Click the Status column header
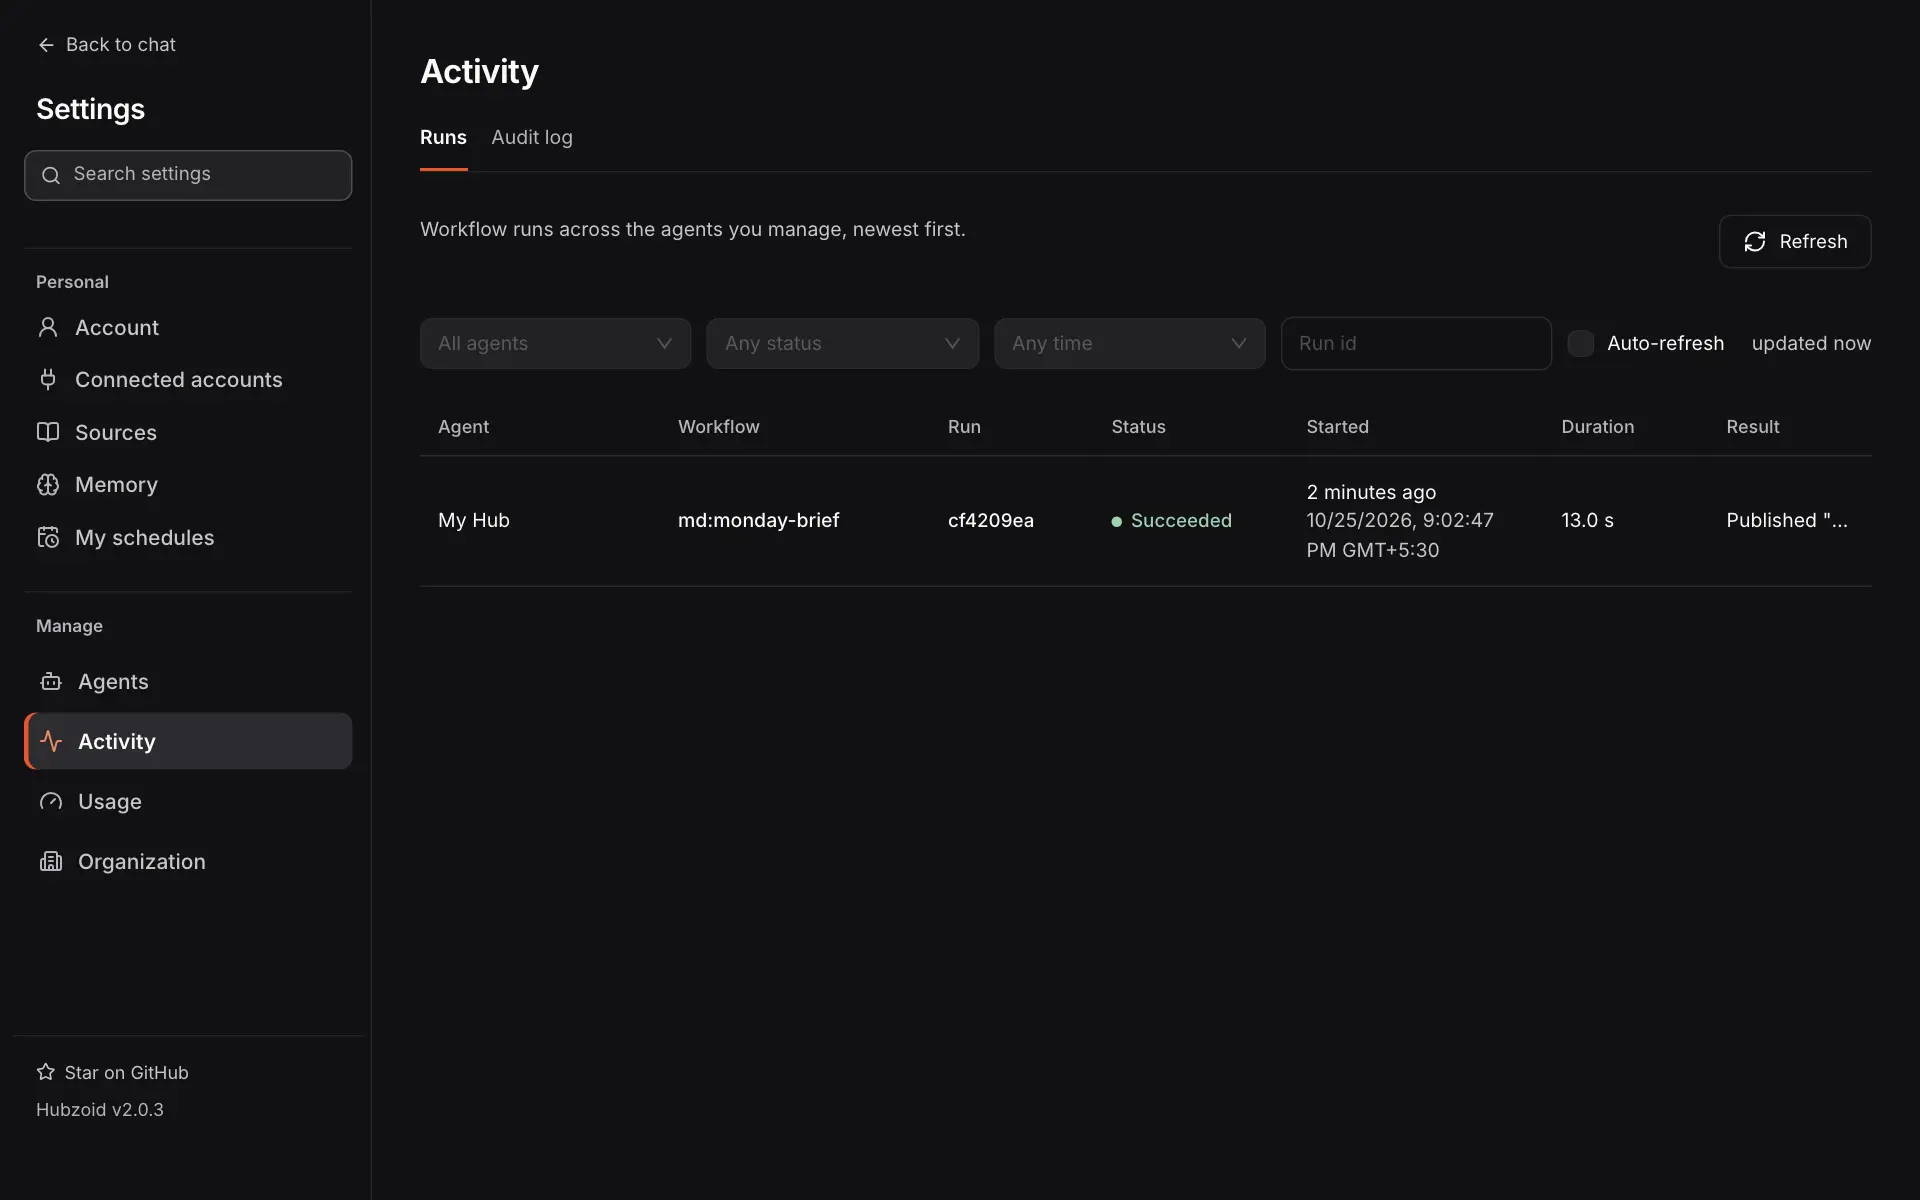The image size is (1920, 1200). click(1138, 426)
